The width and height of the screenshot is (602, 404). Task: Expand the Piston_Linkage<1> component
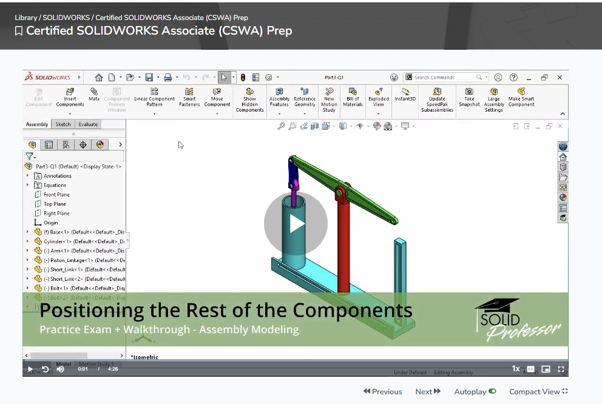point(27,260)
